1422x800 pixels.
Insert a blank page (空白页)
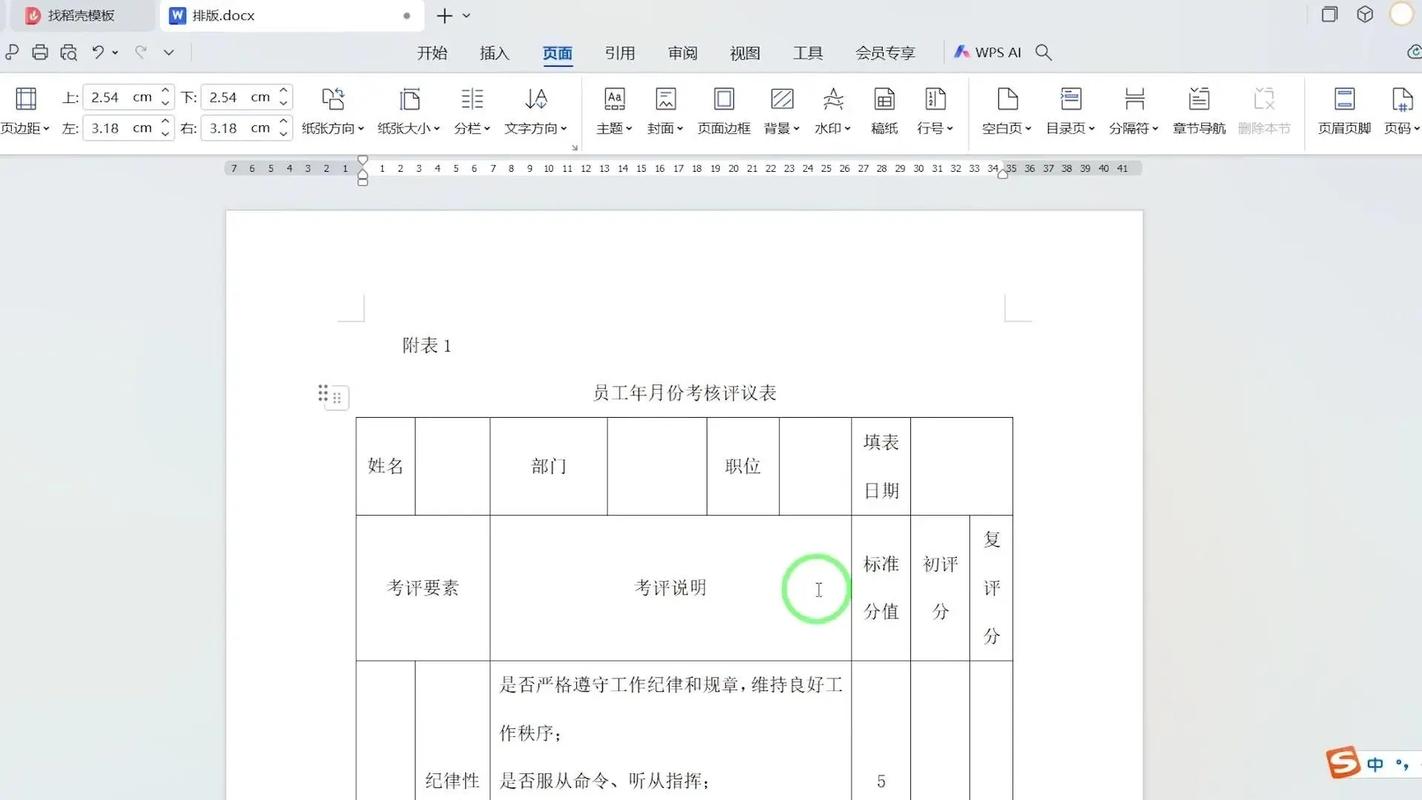(1007, 110)
